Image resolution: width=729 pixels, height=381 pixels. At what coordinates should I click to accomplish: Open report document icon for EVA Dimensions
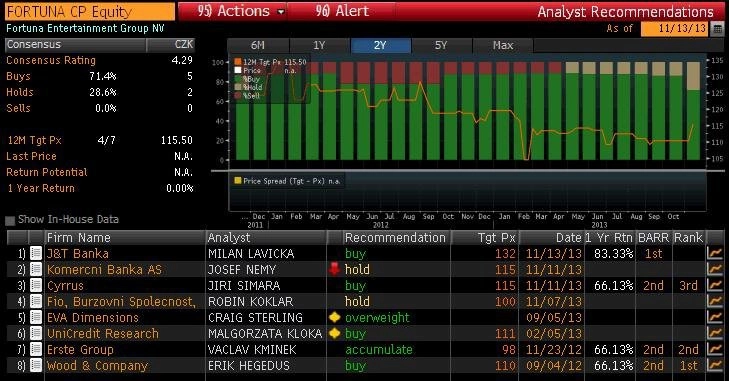[36, 318]
